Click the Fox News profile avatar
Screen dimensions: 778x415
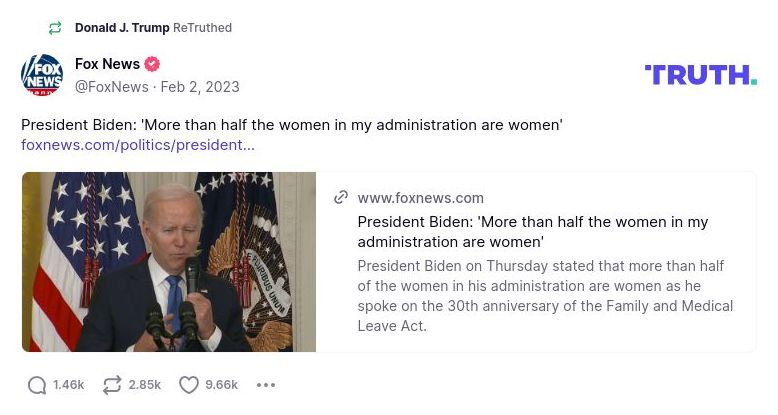[x=42, y=75]
